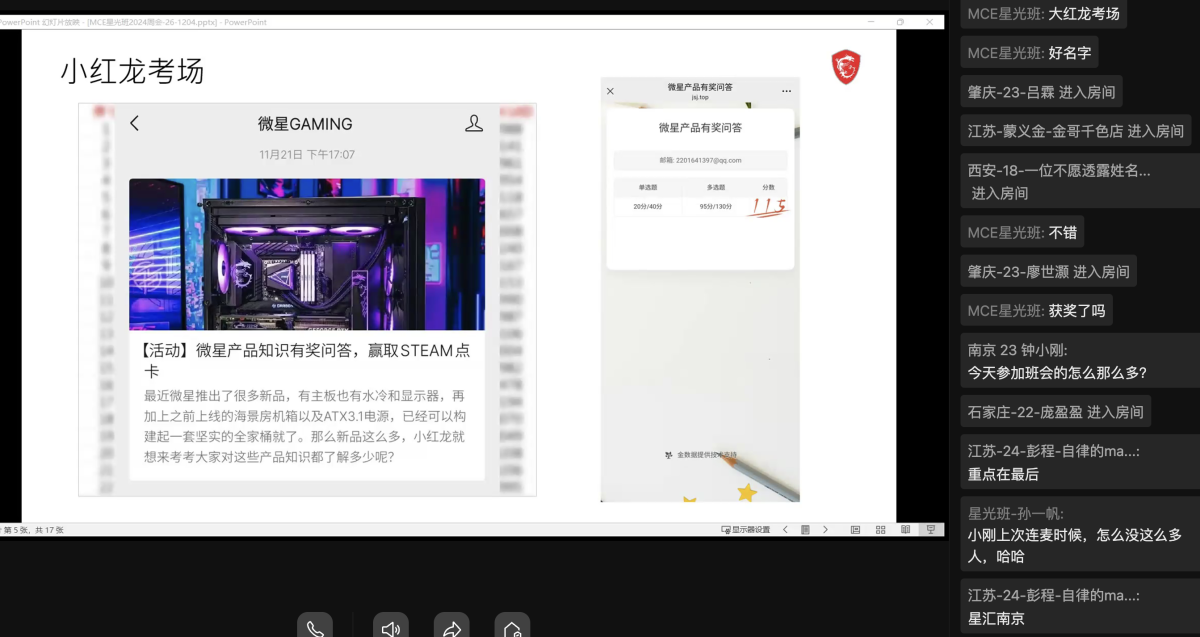Image resolution: width=1200 pixels, height=637 pixels.
Task: Close the 微星产品有奖问答 page with X
Action: 610,91
